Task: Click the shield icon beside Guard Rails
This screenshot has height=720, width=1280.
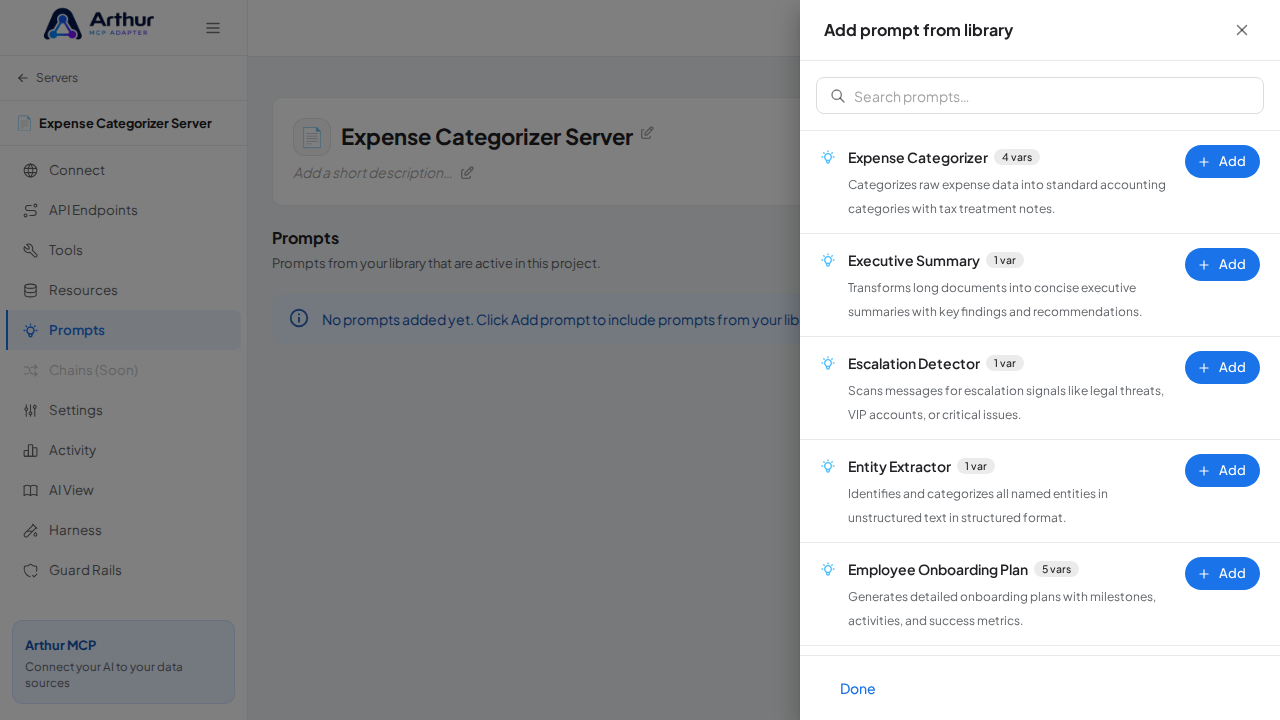Action: pyautogui.click(x=30, y=570)
